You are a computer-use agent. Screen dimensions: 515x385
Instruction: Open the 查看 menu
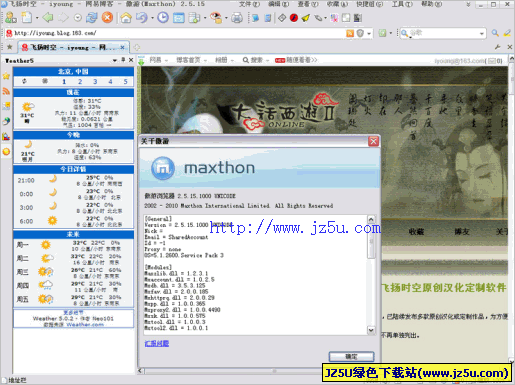click(308, 4)
